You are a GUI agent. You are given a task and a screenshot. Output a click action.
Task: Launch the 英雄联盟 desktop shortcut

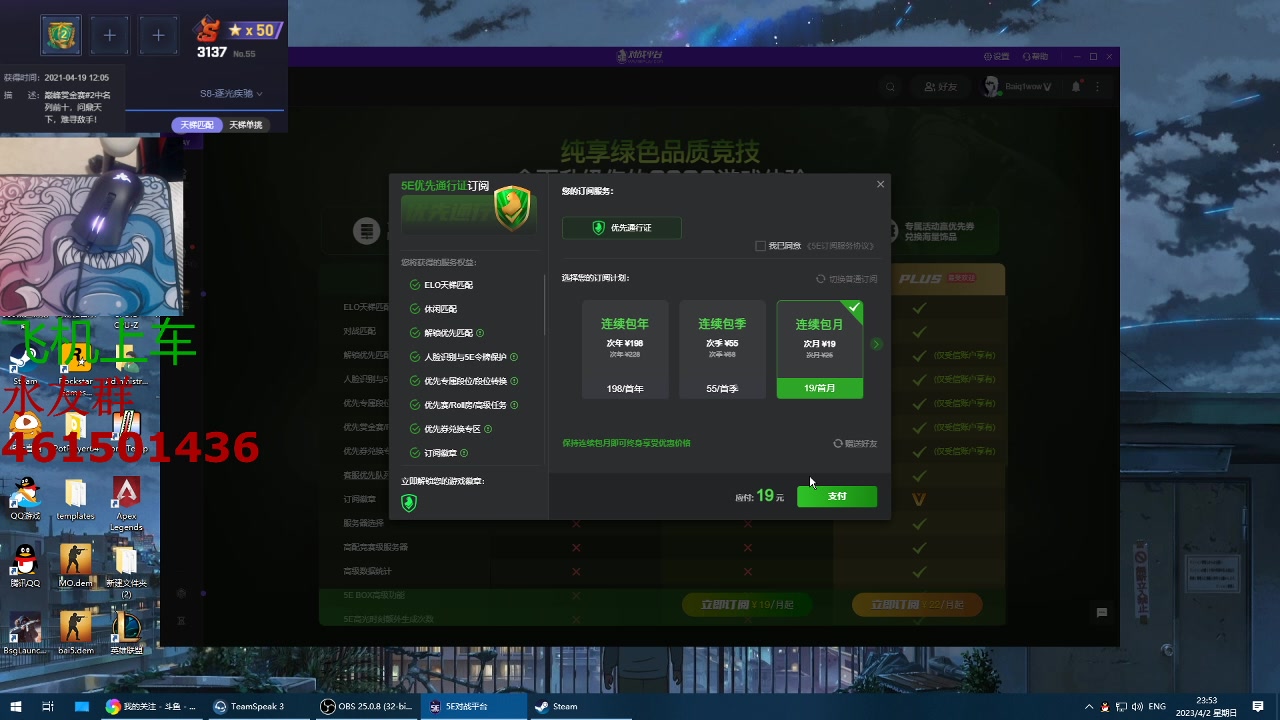pos(126,633)
